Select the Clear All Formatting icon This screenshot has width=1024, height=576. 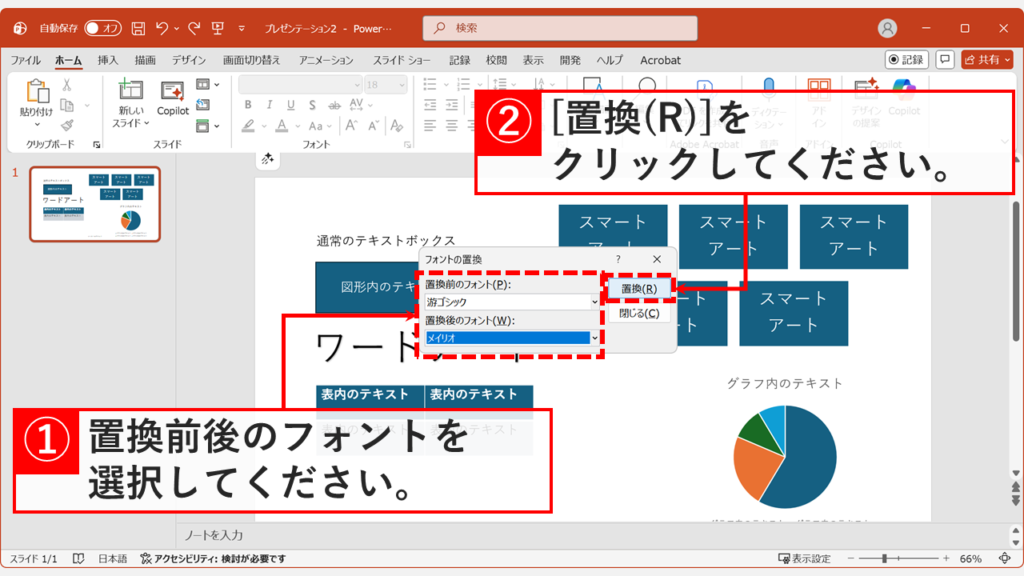point(398,126)
